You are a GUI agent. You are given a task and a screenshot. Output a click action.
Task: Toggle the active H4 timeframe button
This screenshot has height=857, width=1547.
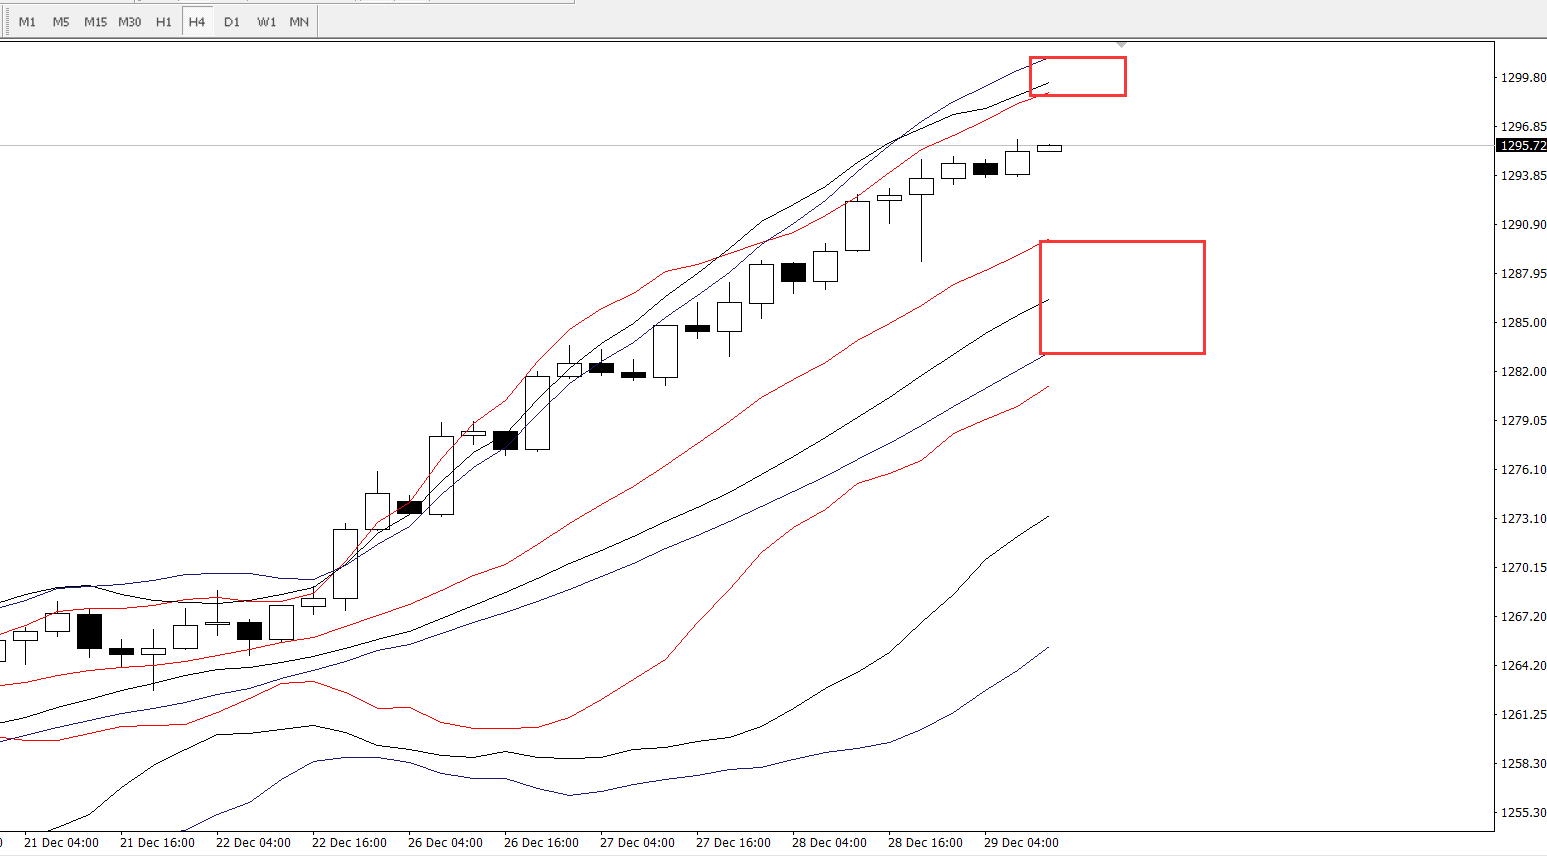197,22
